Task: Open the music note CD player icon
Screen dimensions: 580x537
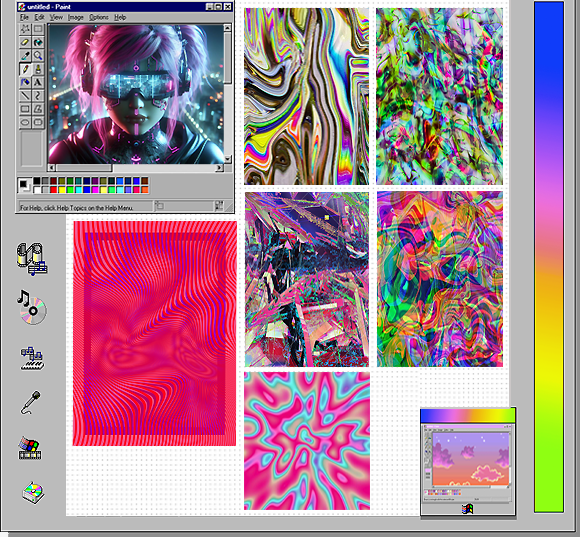Action: point(32,308)
